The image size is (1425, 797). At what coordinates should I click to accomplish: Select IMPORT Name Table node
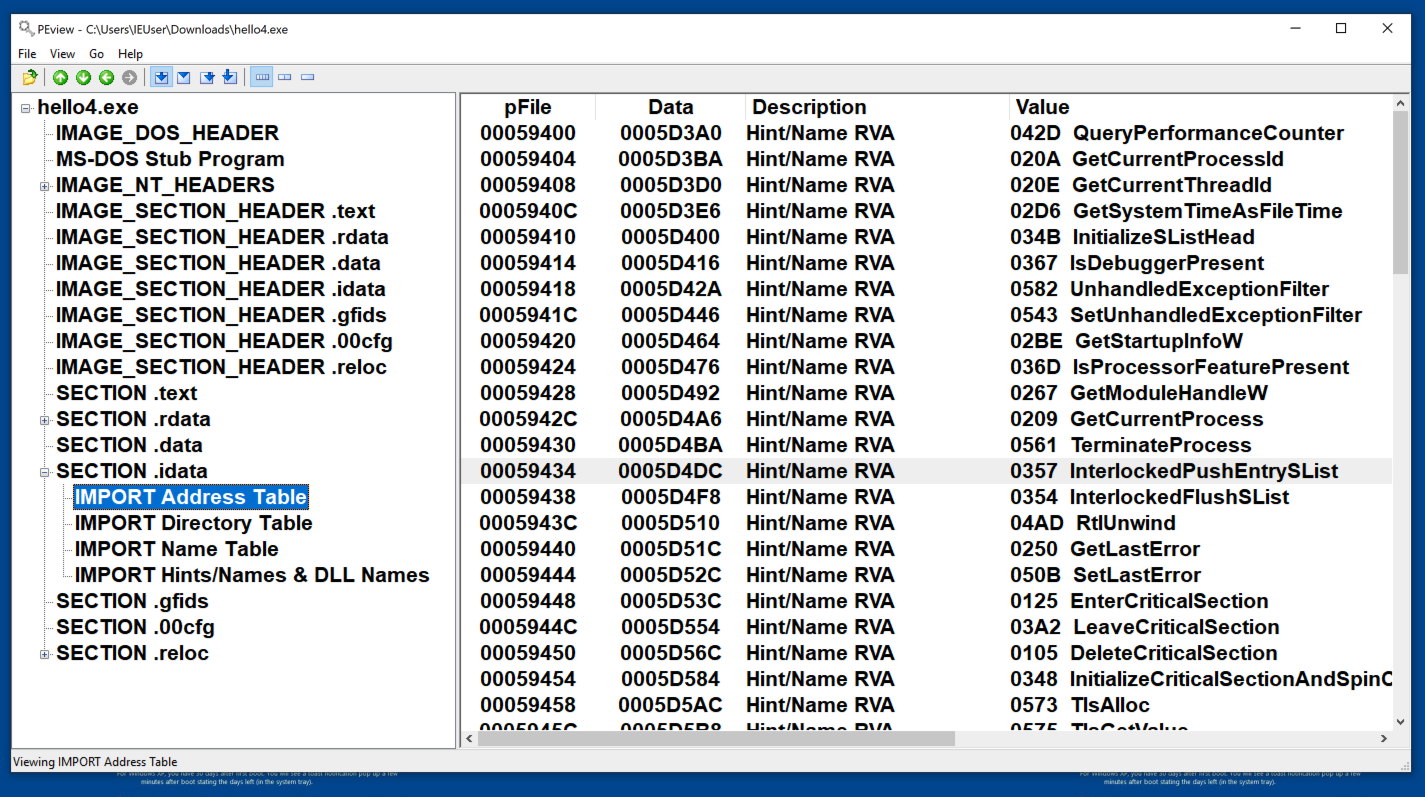click(177, 549)
